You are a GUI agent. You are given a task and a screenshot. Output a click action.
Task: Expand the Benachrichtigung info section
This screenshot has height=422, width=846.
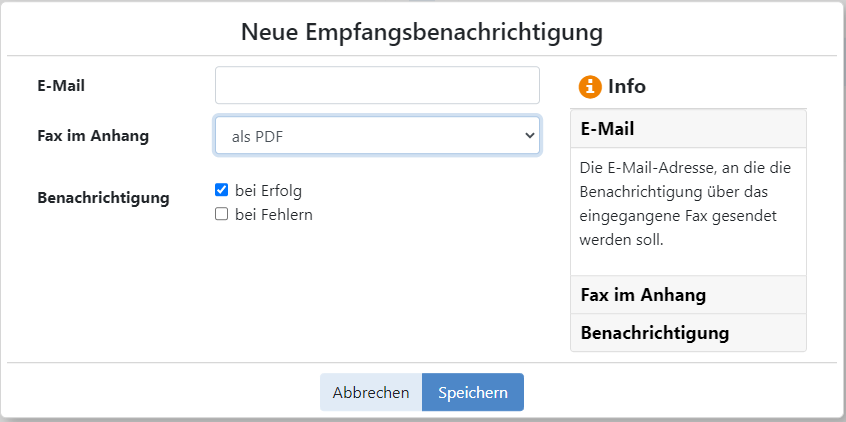click(x=688, y=332)
